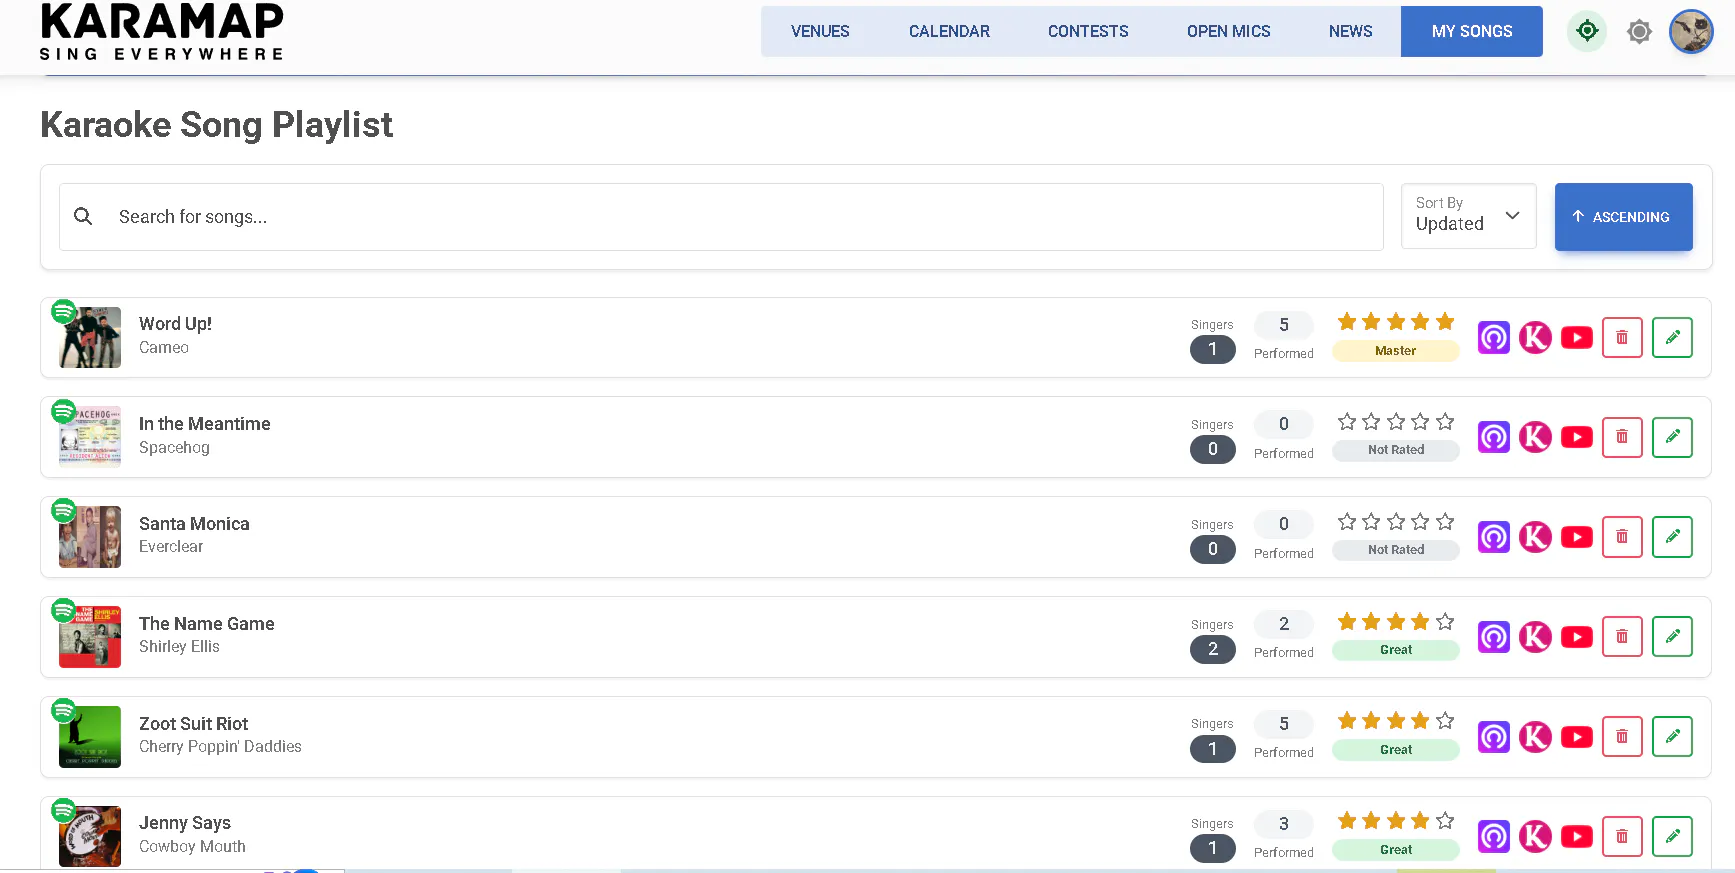This screenshot has height=873, width=1735.
Task: Click the artist name "Everclear"
Action: point(171,547)
